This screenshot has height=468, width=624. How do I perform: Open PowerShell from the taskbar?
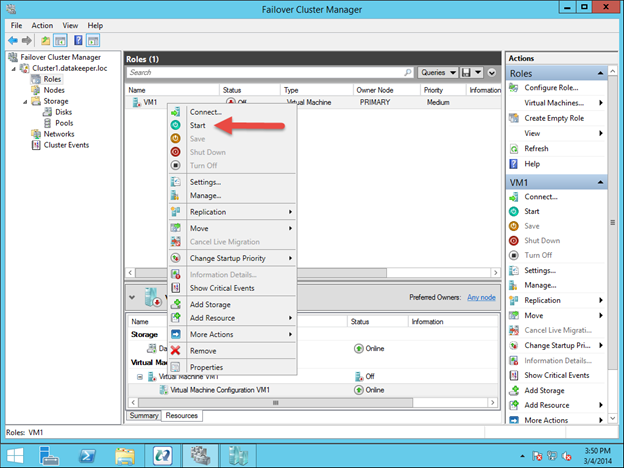[x=89, y=452]
